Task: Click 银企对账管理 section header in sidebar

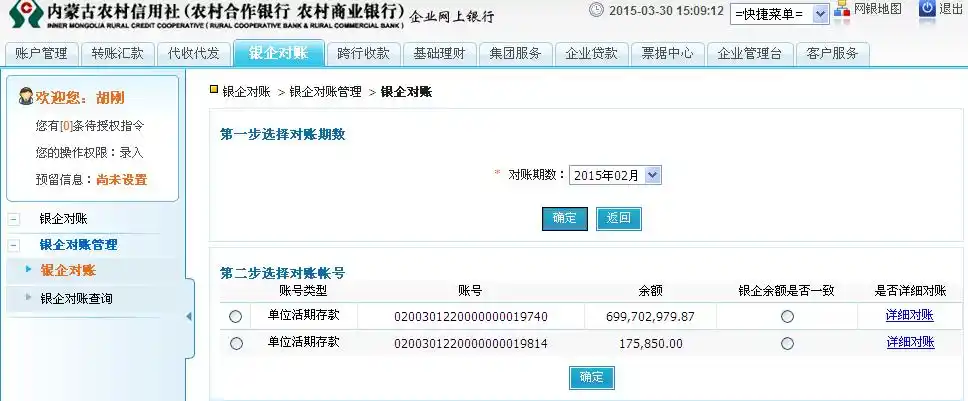Action: click(78, 245)
